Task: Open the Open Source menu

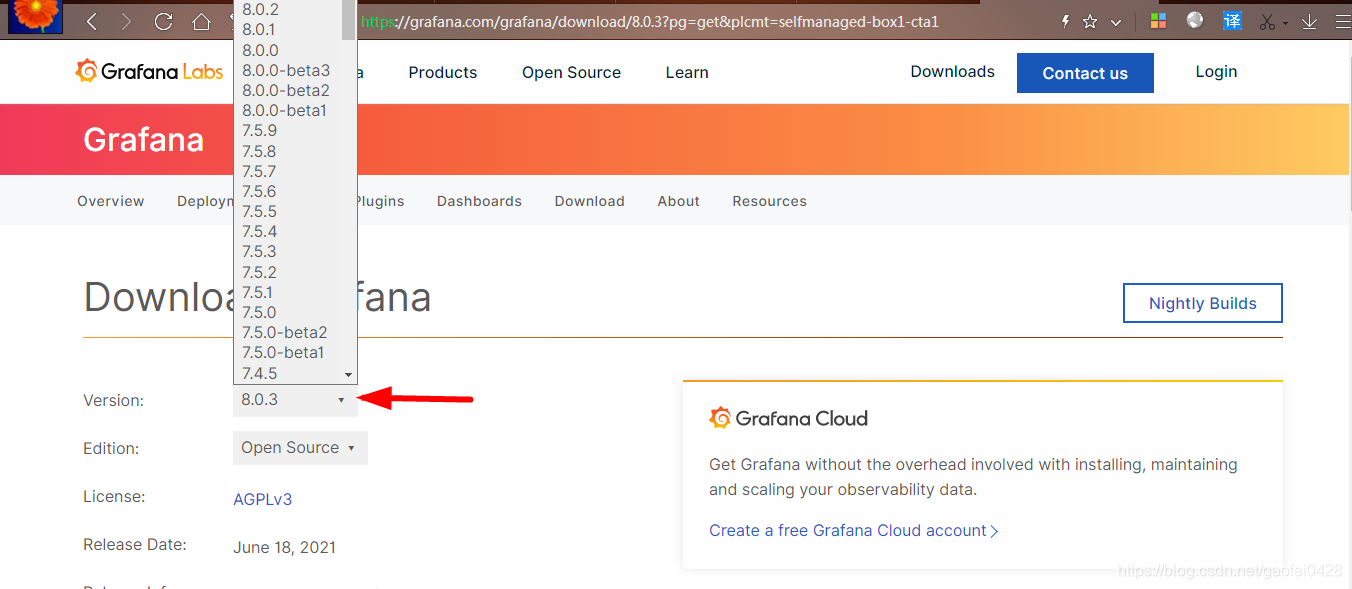Action: (571, 72)
